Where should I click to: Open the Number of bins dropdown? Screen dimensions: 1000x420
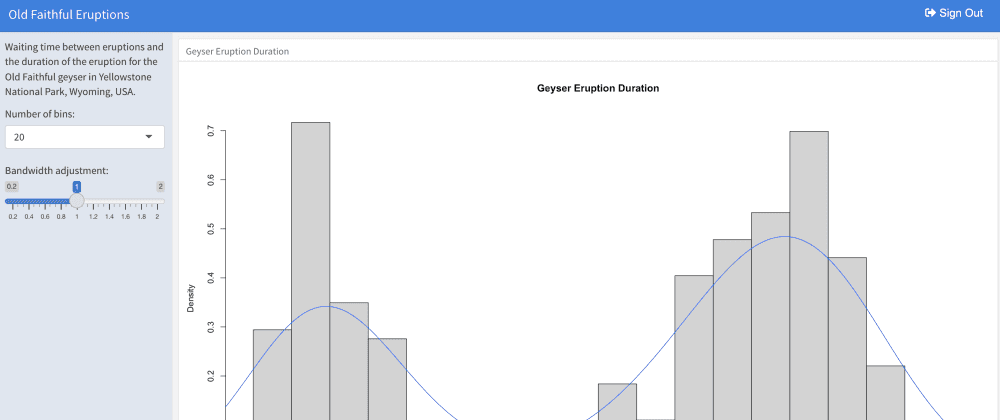[84, 137]
